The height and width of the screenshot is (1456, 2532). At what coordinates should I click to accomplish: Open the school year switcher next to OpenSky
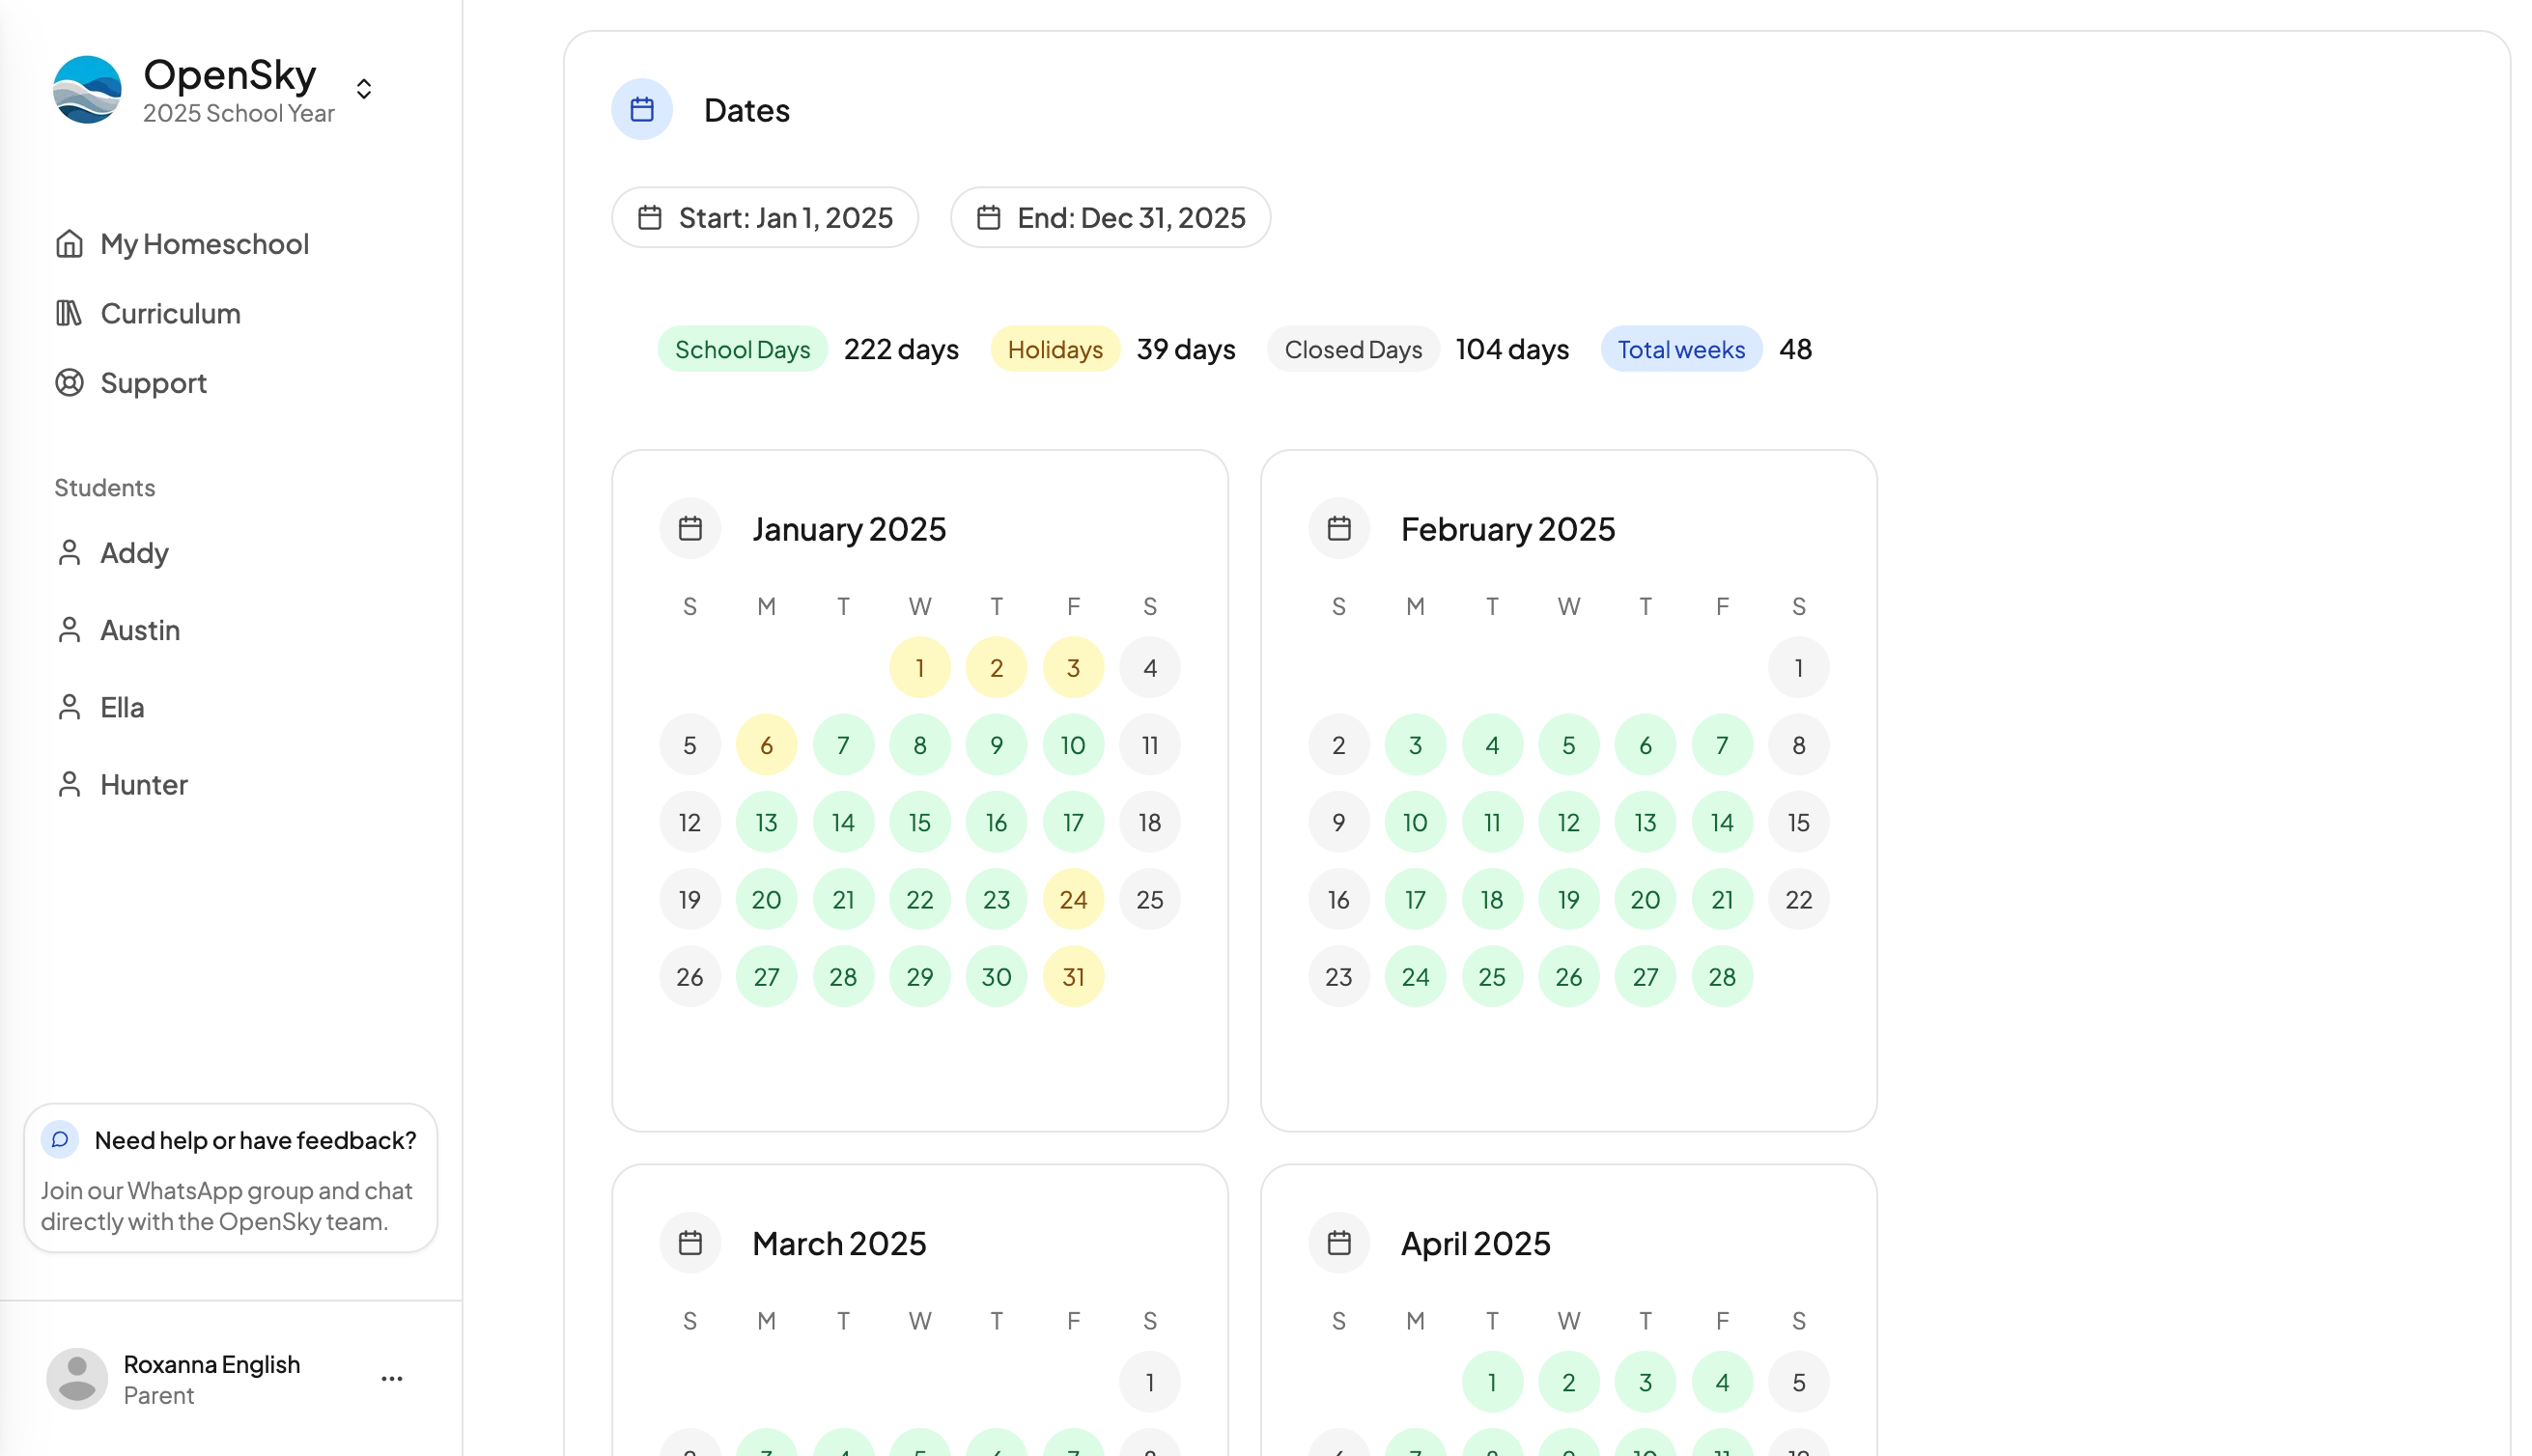coord(363,88)
